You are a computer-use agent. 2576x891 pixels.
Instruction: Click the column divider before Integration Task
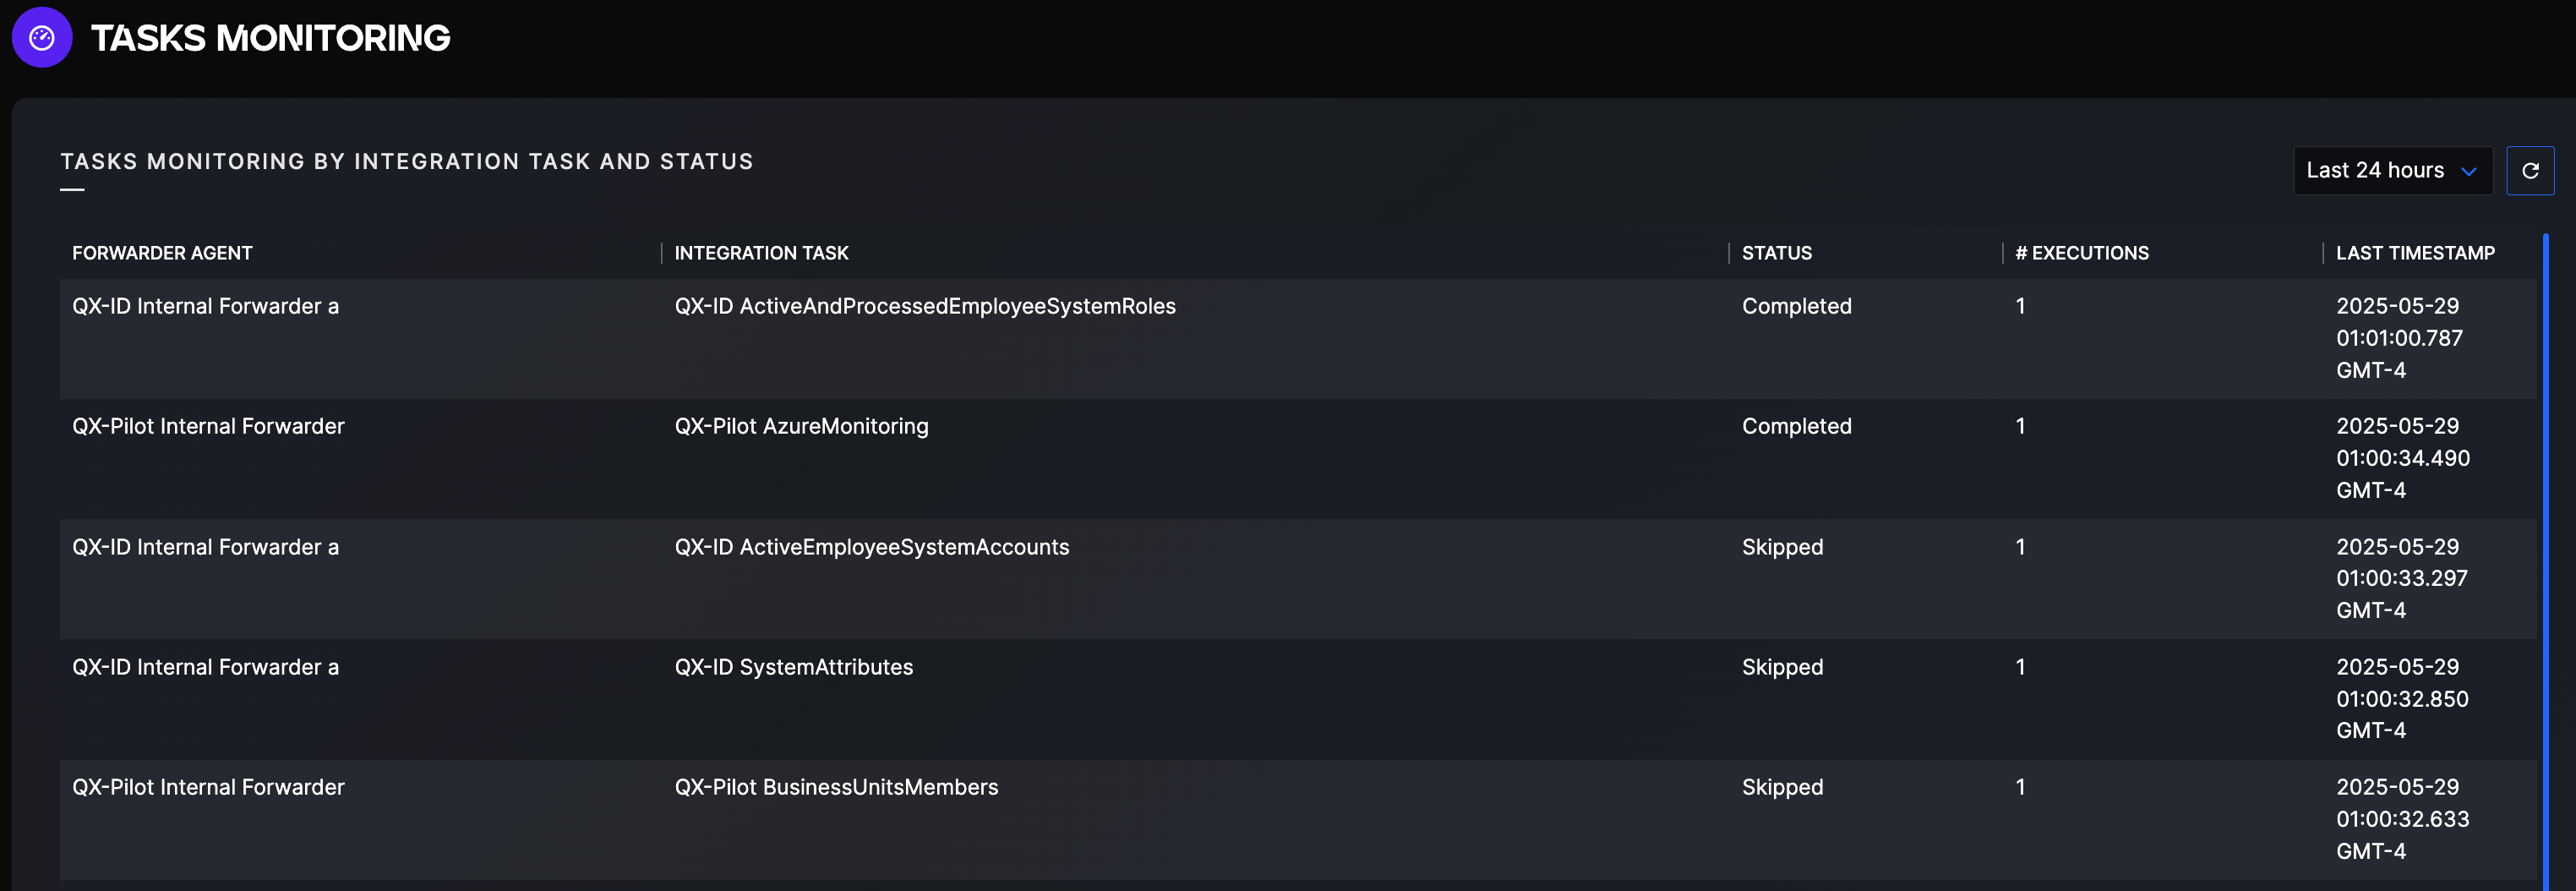click(662, 253)
